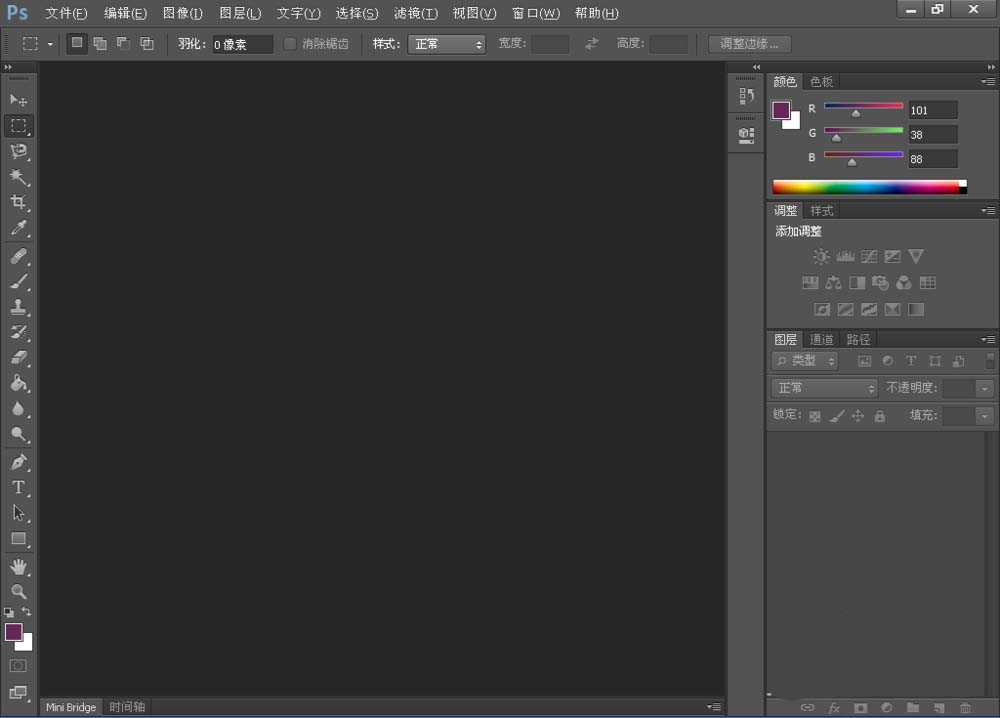Open the 样式 style dropdown
Viewport: 1000px width, 718px height.
click(x=446, y=44)
